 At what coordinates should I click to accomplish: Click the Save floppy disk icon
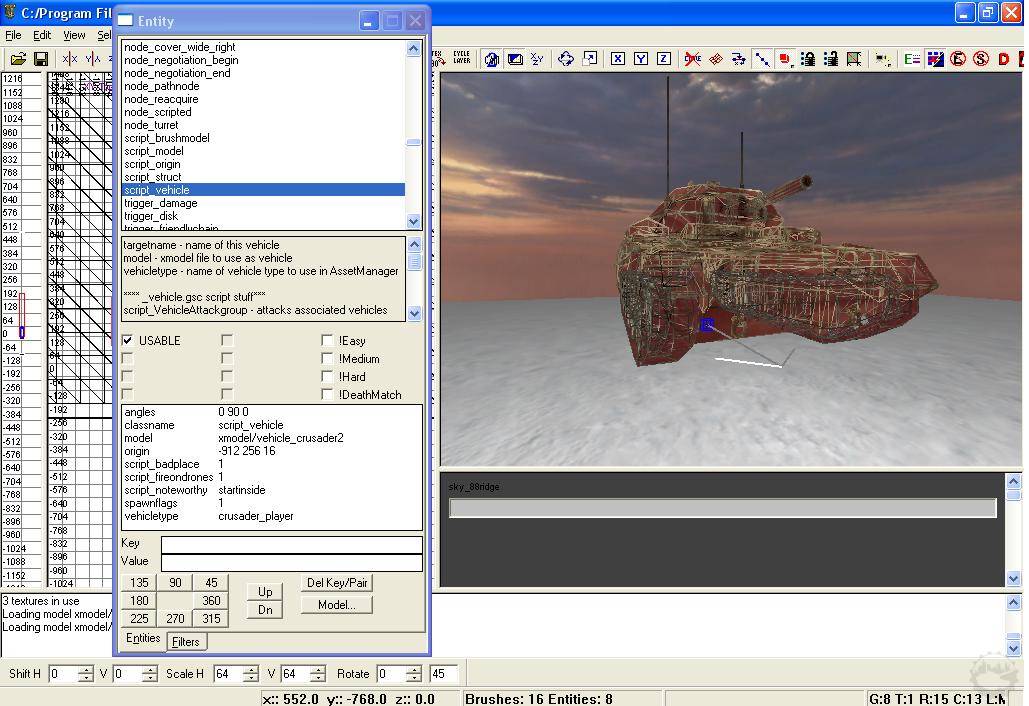(41, 60)
